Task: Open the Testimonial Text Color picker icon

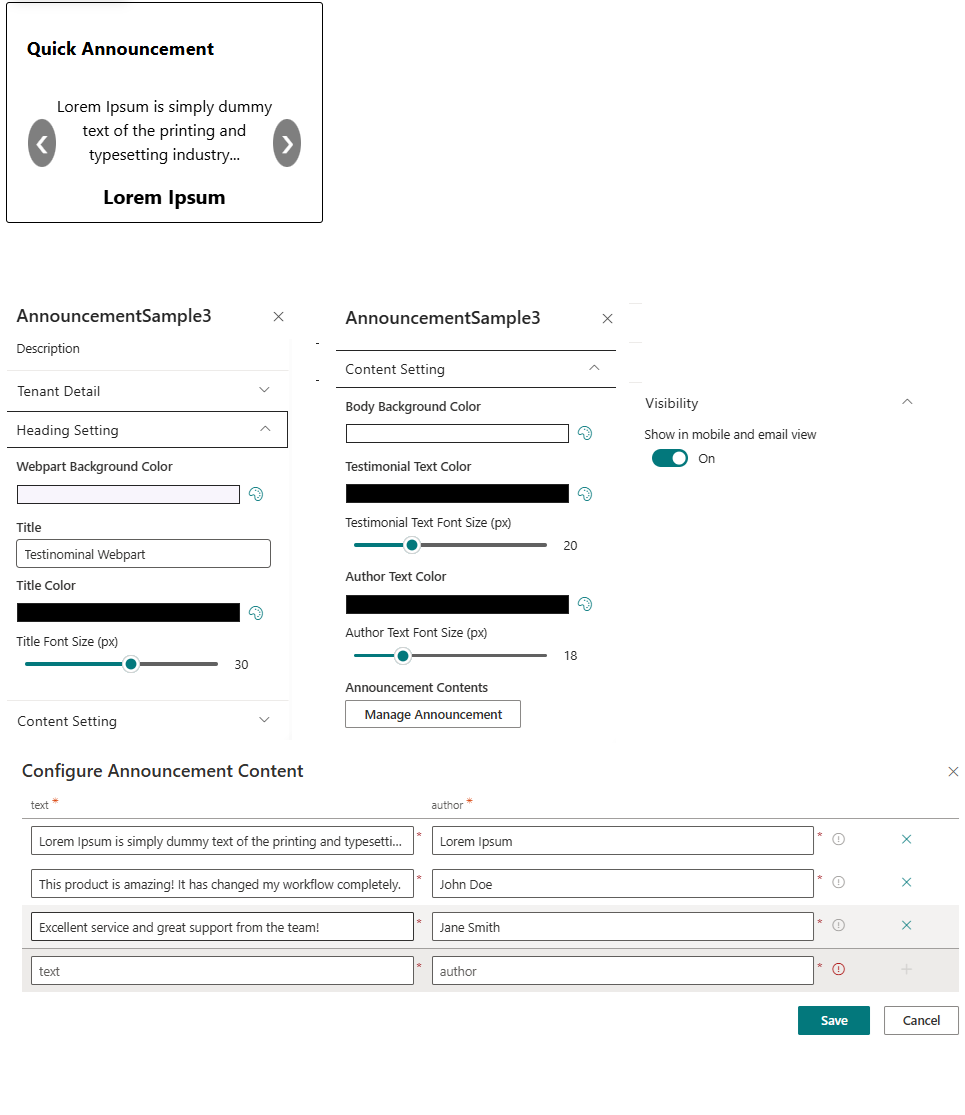Action: click(585, 493)
